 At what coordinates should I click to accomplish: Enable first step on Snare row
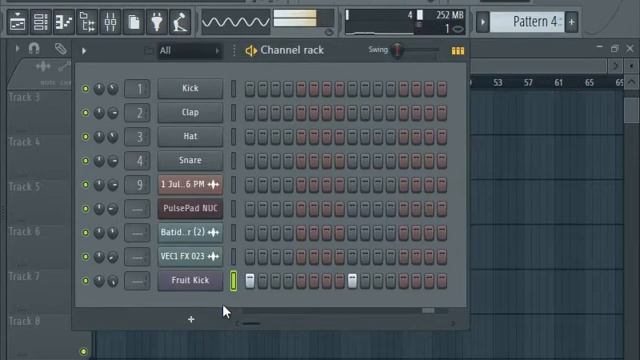coord(250,161)
